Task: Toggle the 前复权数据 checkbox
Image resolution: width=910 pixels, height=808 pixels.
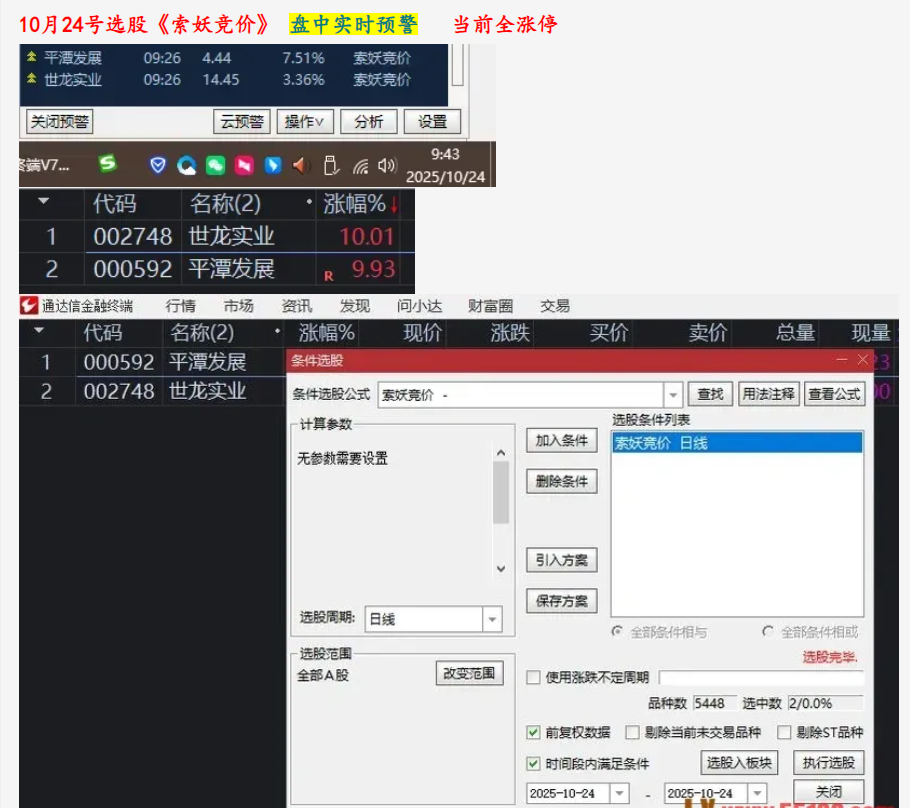Action: (534, 732)
